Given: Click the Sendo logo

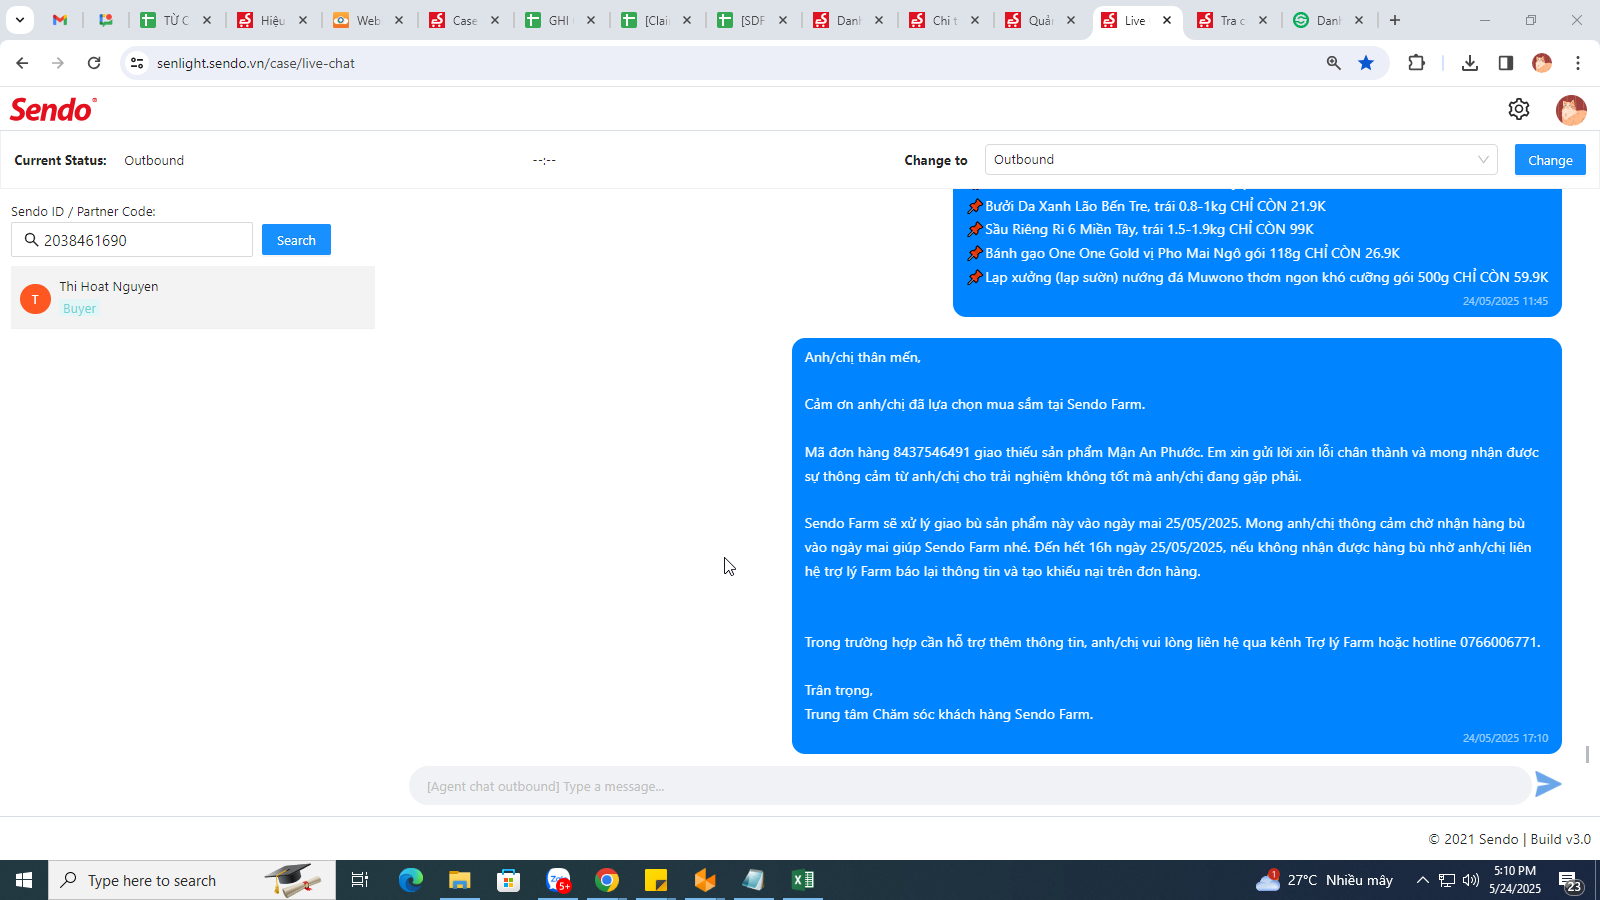Looking at the screenshot, I should point(53,109).
